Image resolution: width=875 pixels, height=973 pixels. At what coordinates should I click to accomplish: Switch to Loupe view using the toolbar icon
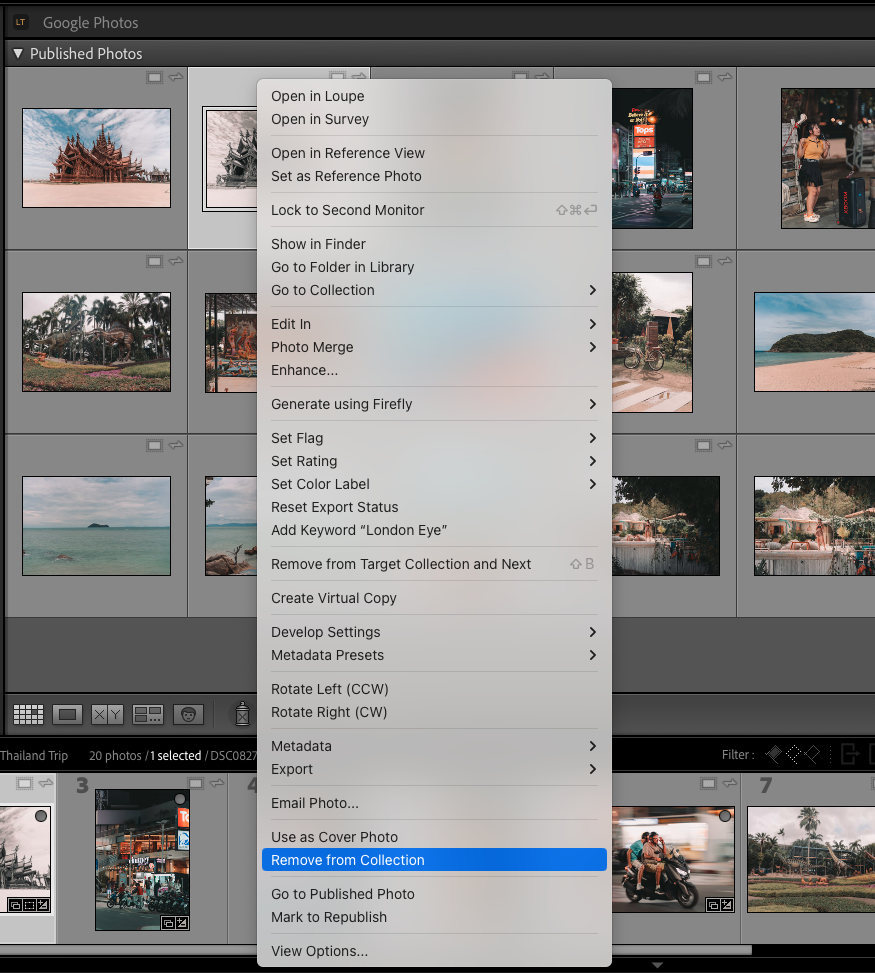coord(67,714)
